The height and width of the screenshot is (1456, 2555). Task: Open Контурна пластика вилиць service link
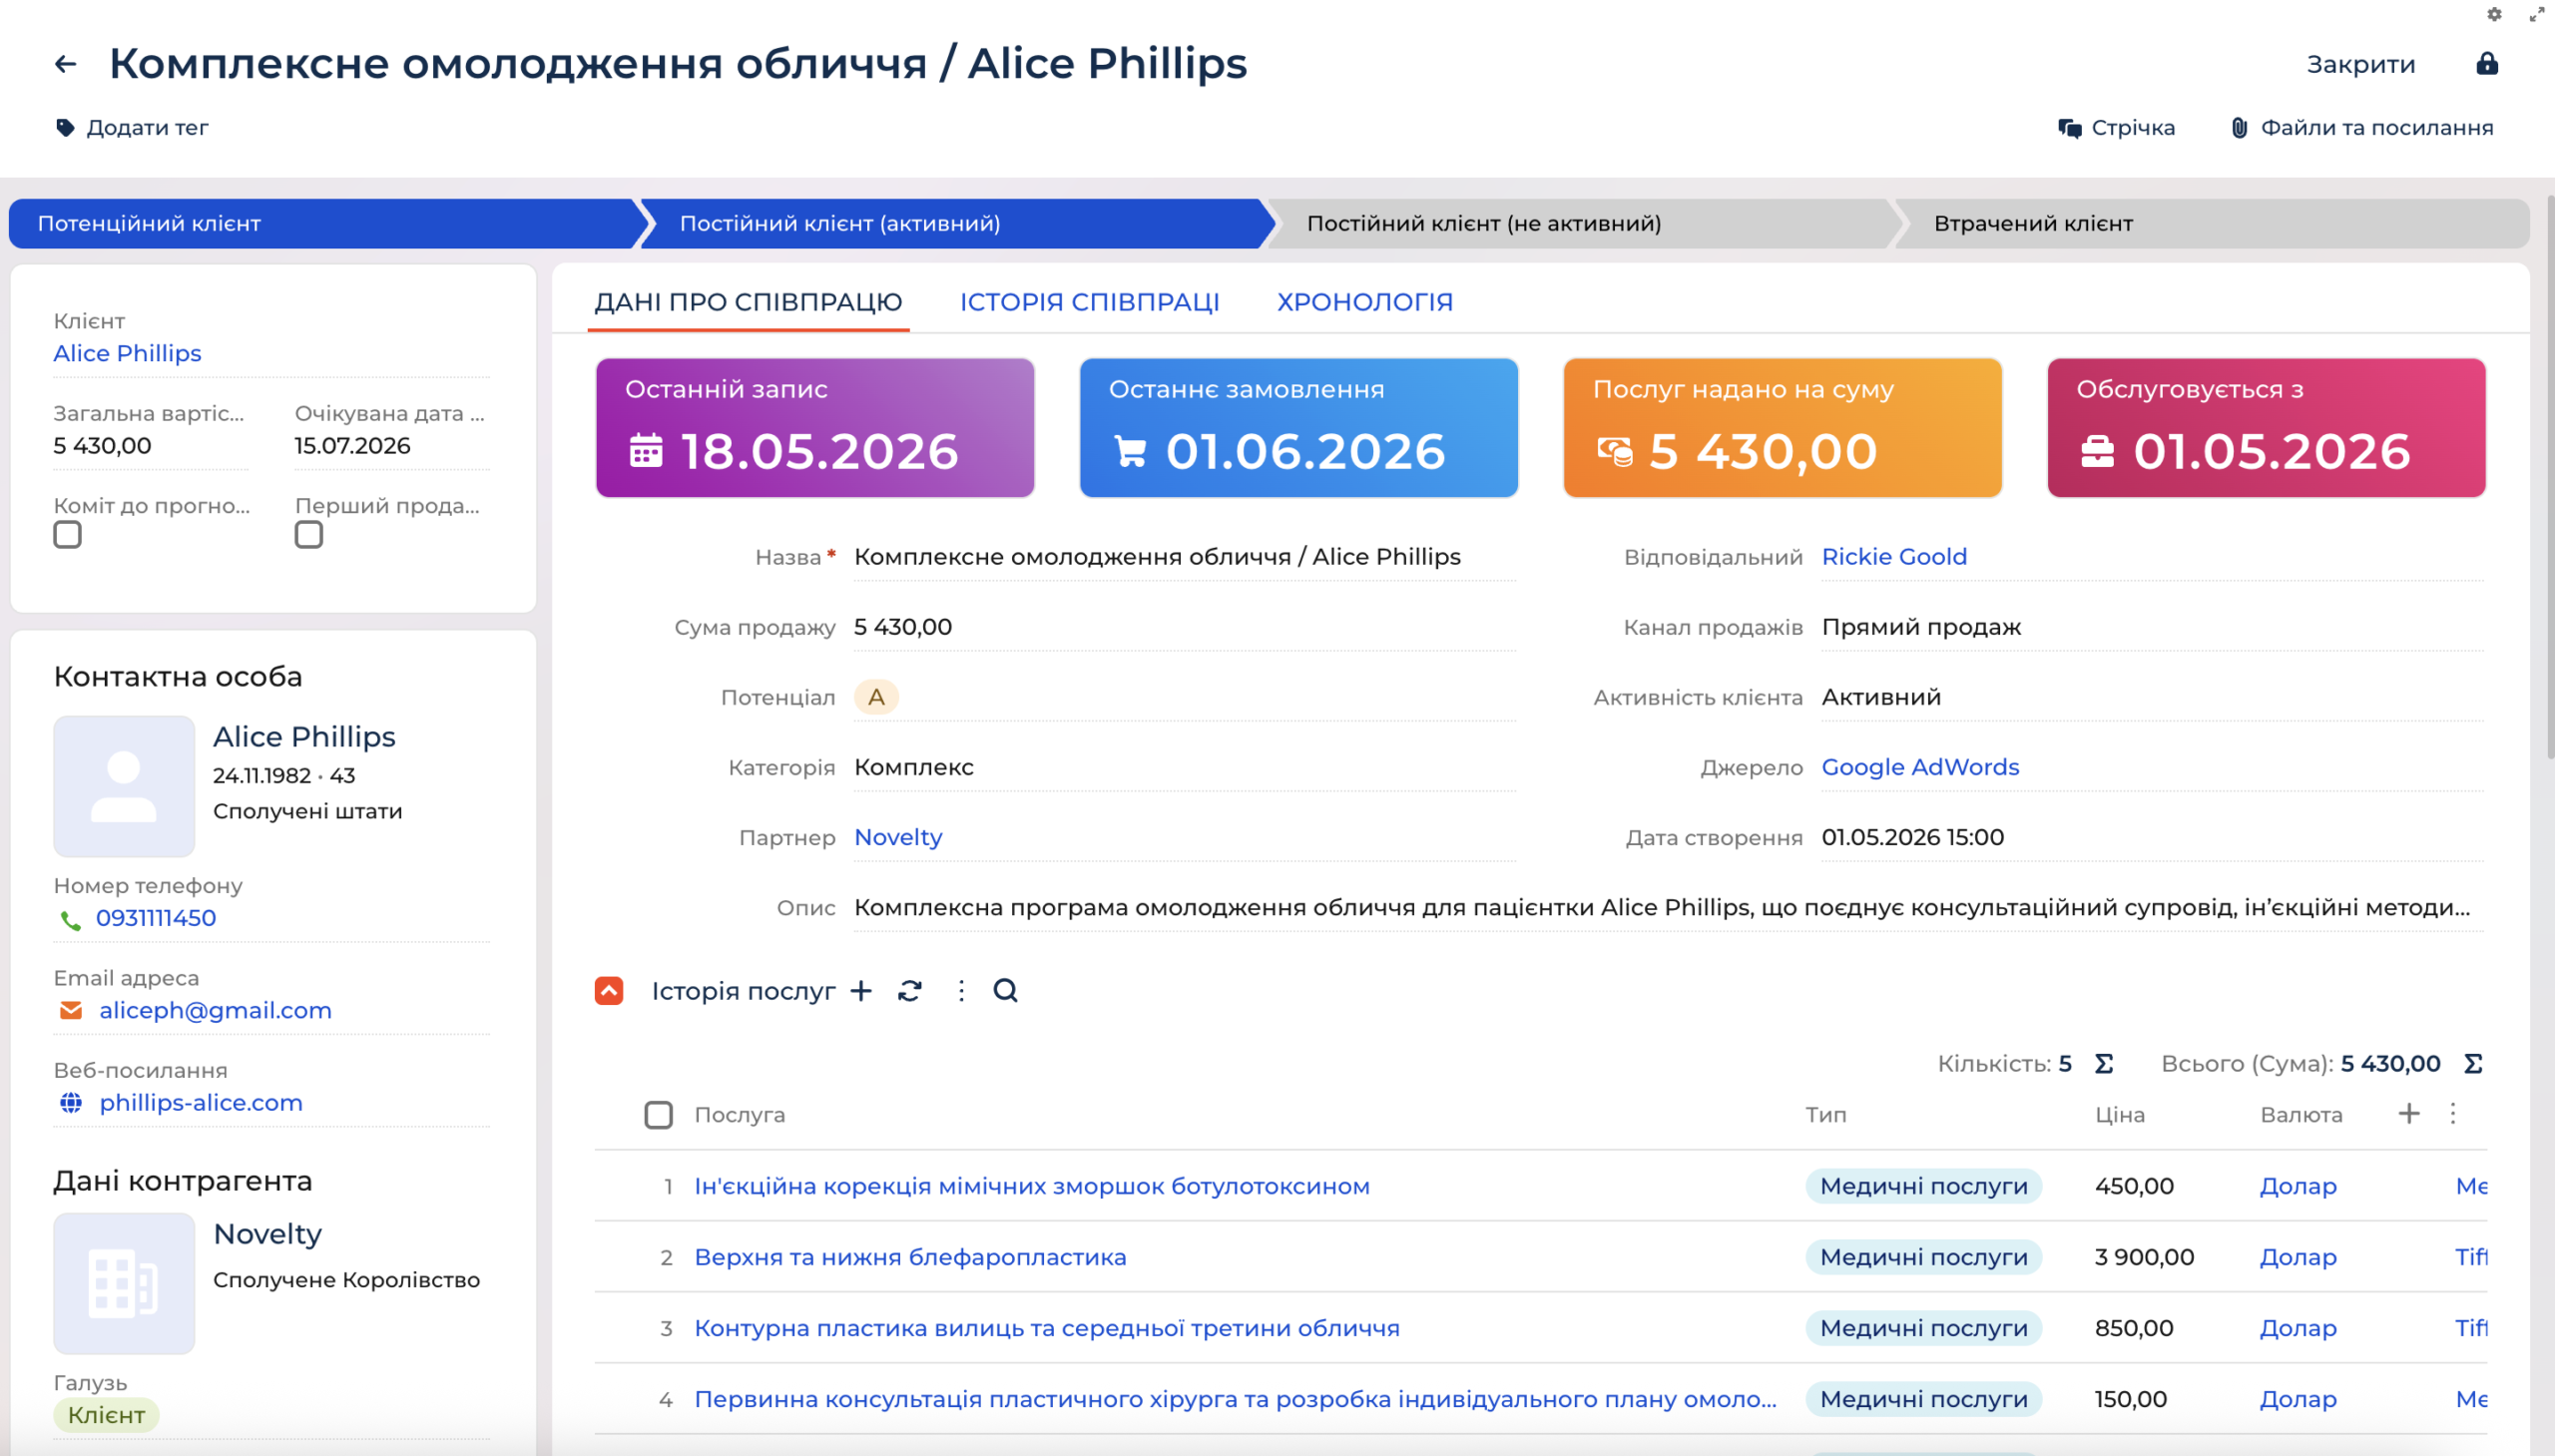point(1047,1328)
